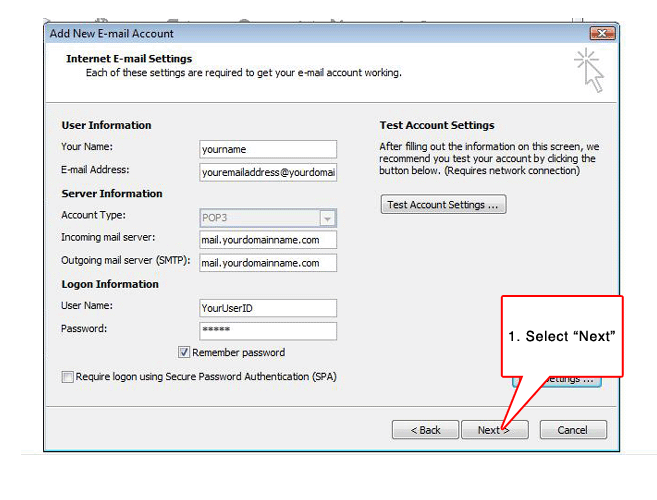
Task: Click the Test Account Settings description text
Action: coord(488,158)
